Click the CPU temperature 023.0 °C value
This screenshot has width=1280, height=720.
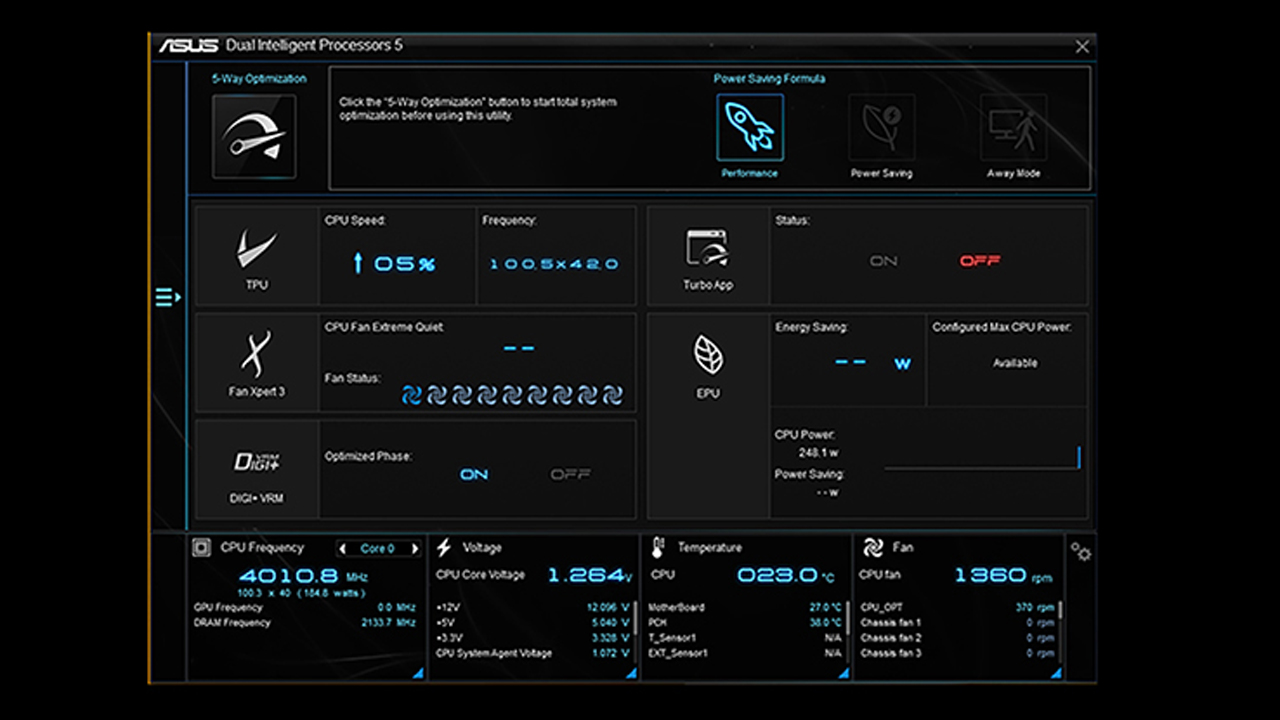(785, 575)
